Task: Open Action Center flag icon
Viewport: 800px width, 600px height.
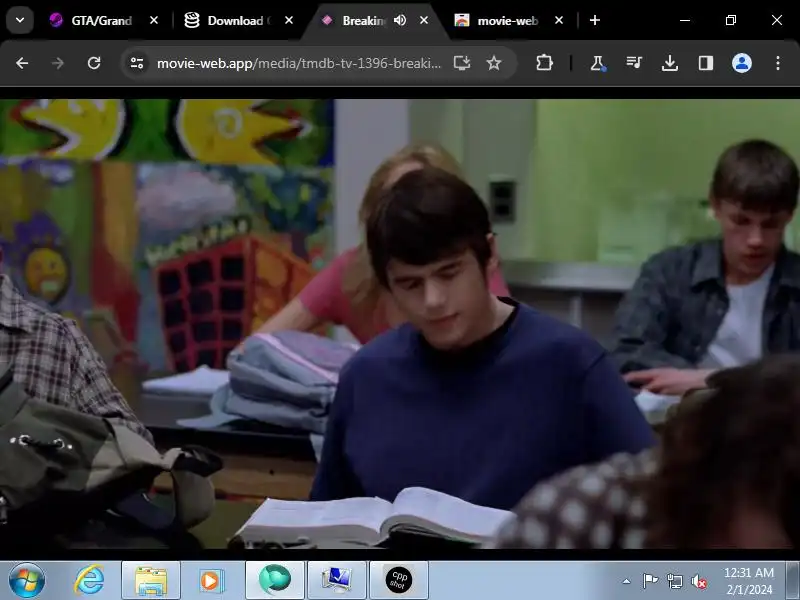Action: (x=650, y=581)
